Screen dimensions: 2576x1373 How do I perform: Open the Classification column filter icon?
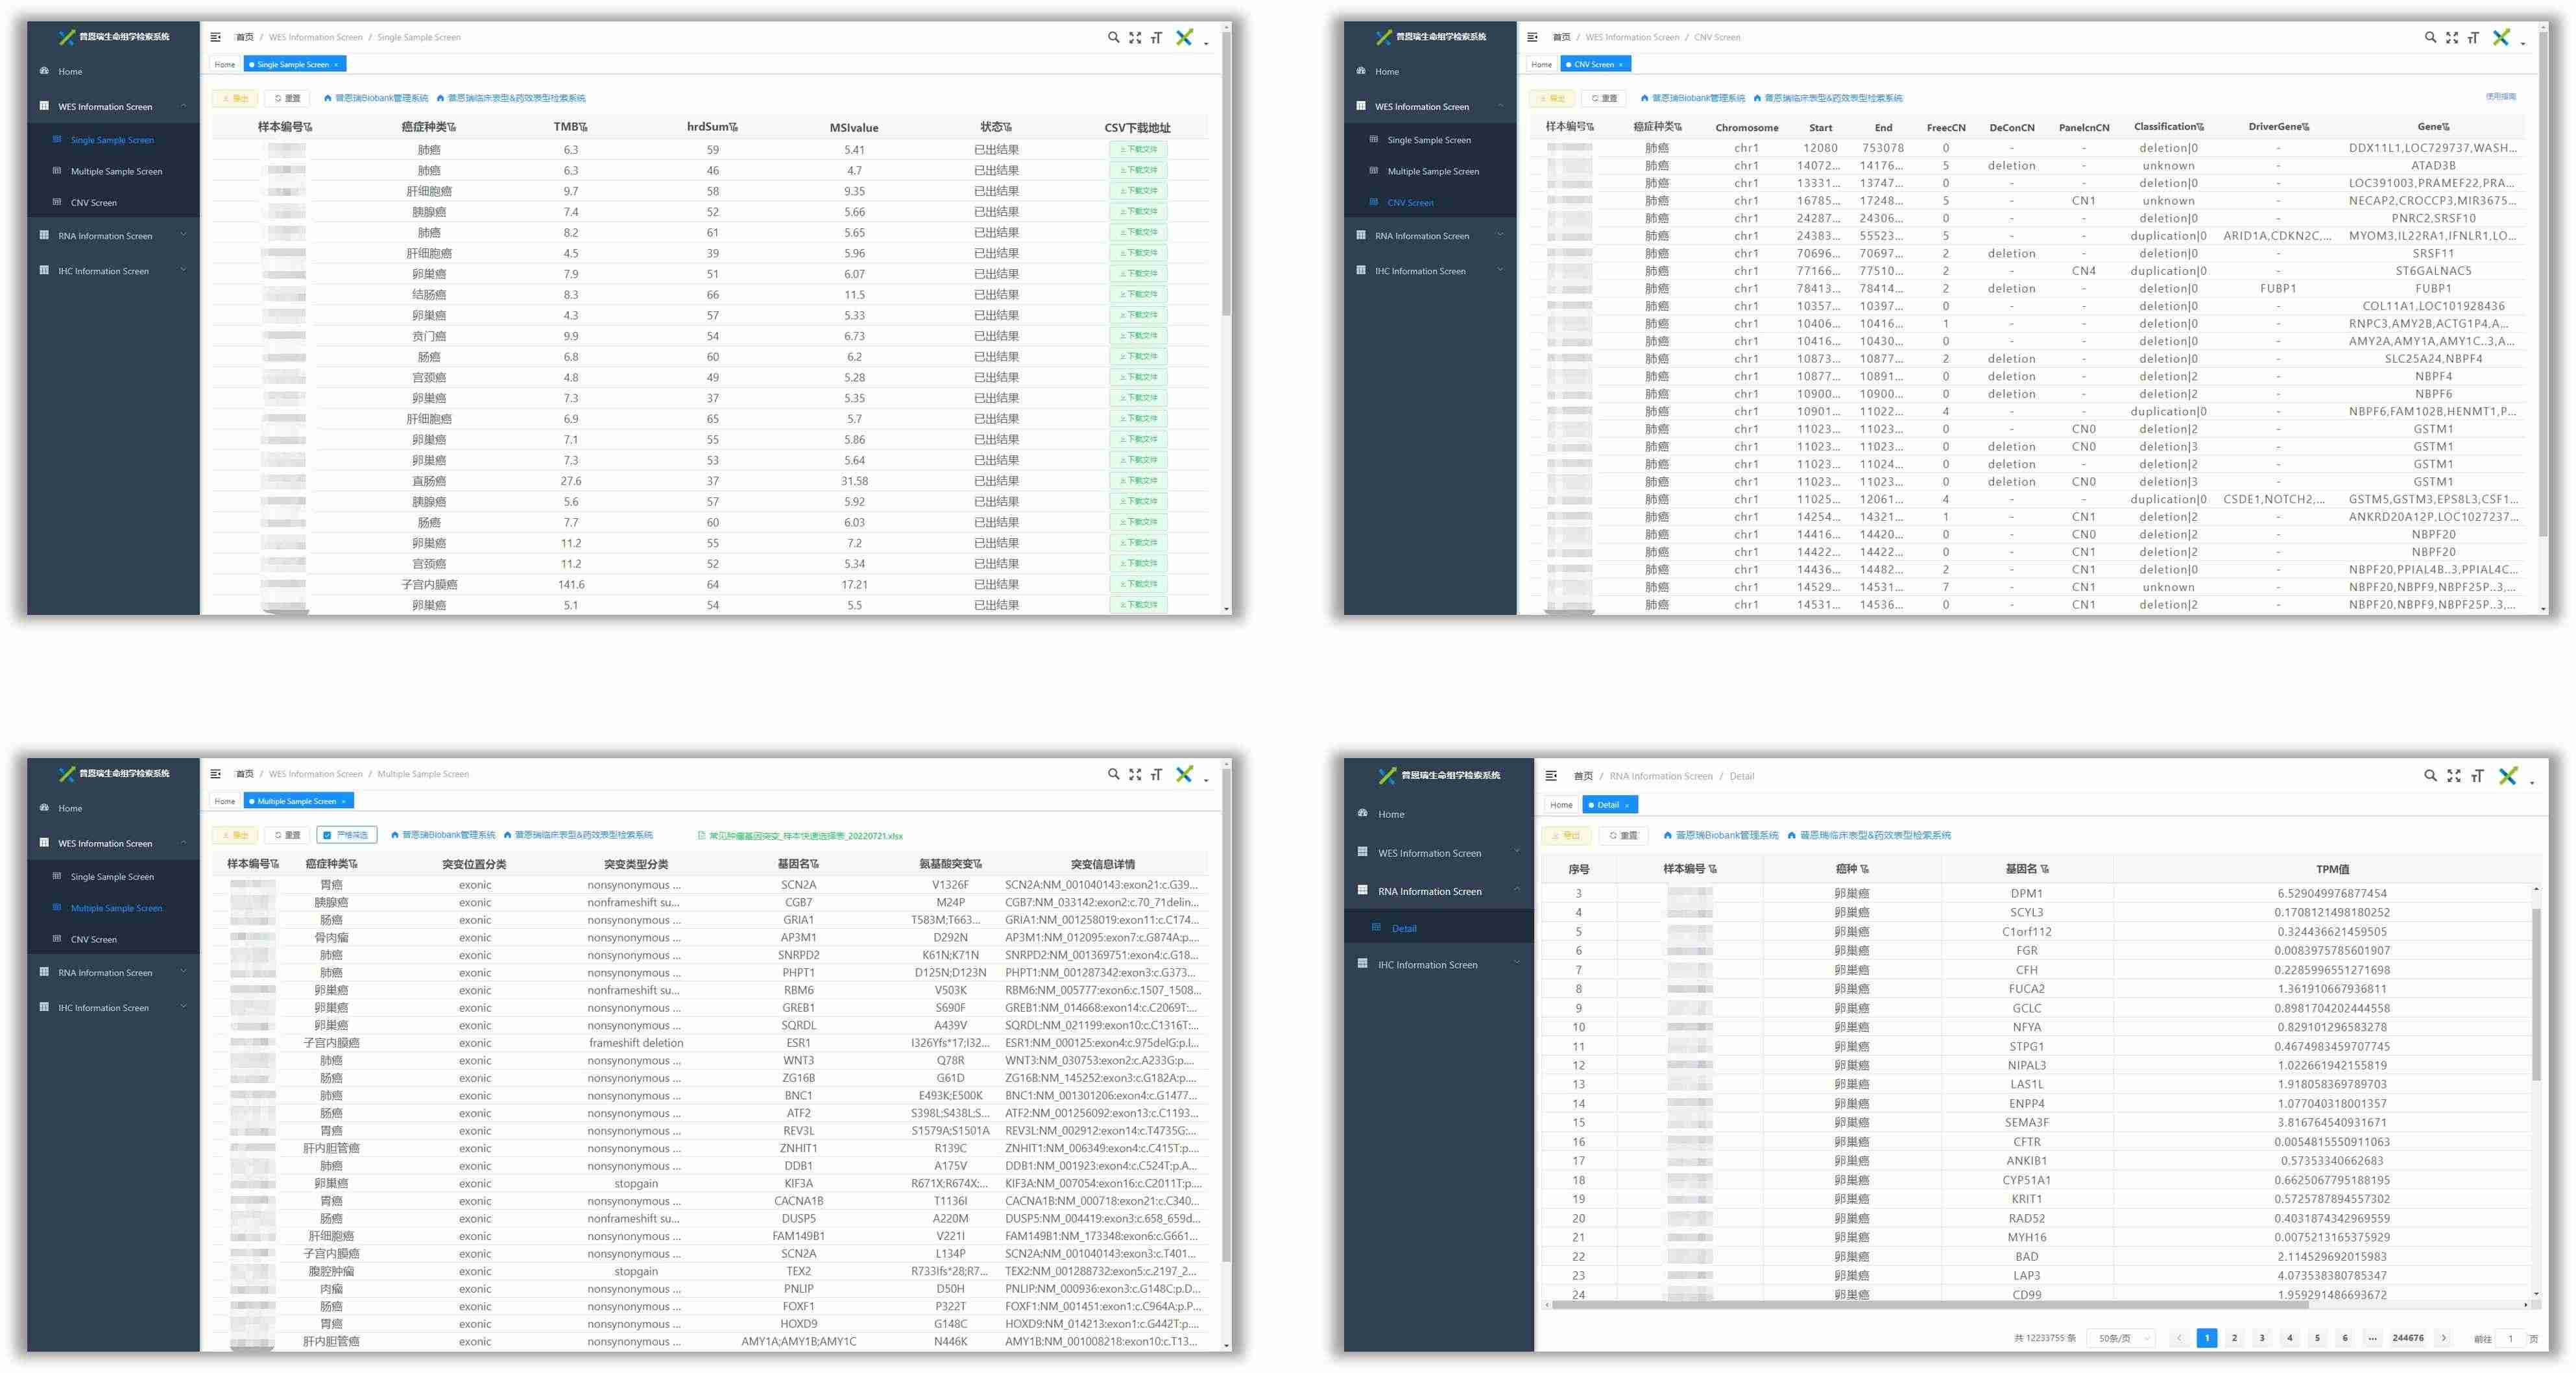(x=2200, y=127)
